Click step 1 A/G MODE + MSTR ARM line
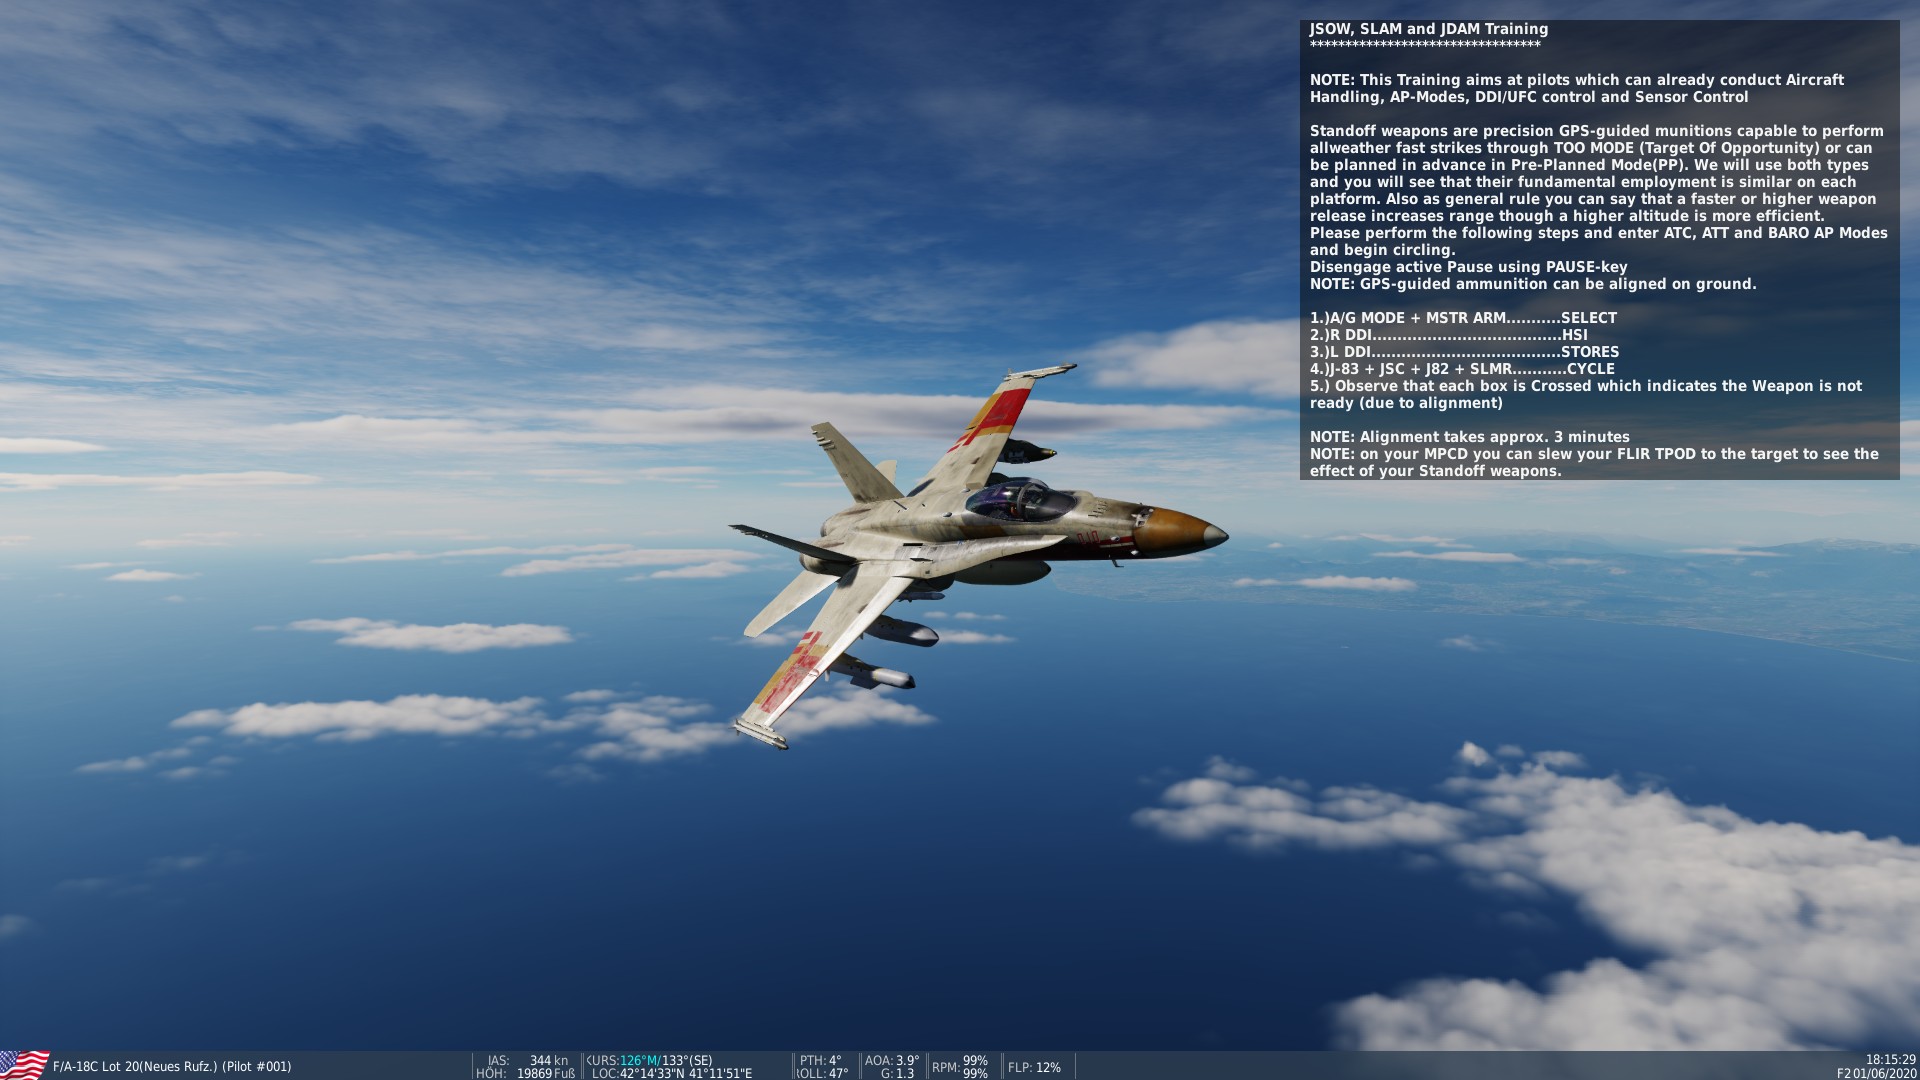This screenshot has width=1920, height=1080. [1463, 318]
